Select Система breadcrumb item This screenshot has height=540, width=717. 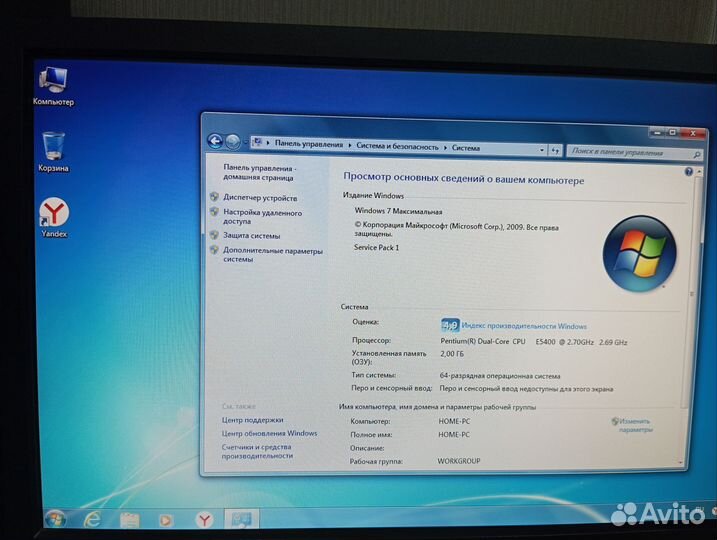coord(466,148)
